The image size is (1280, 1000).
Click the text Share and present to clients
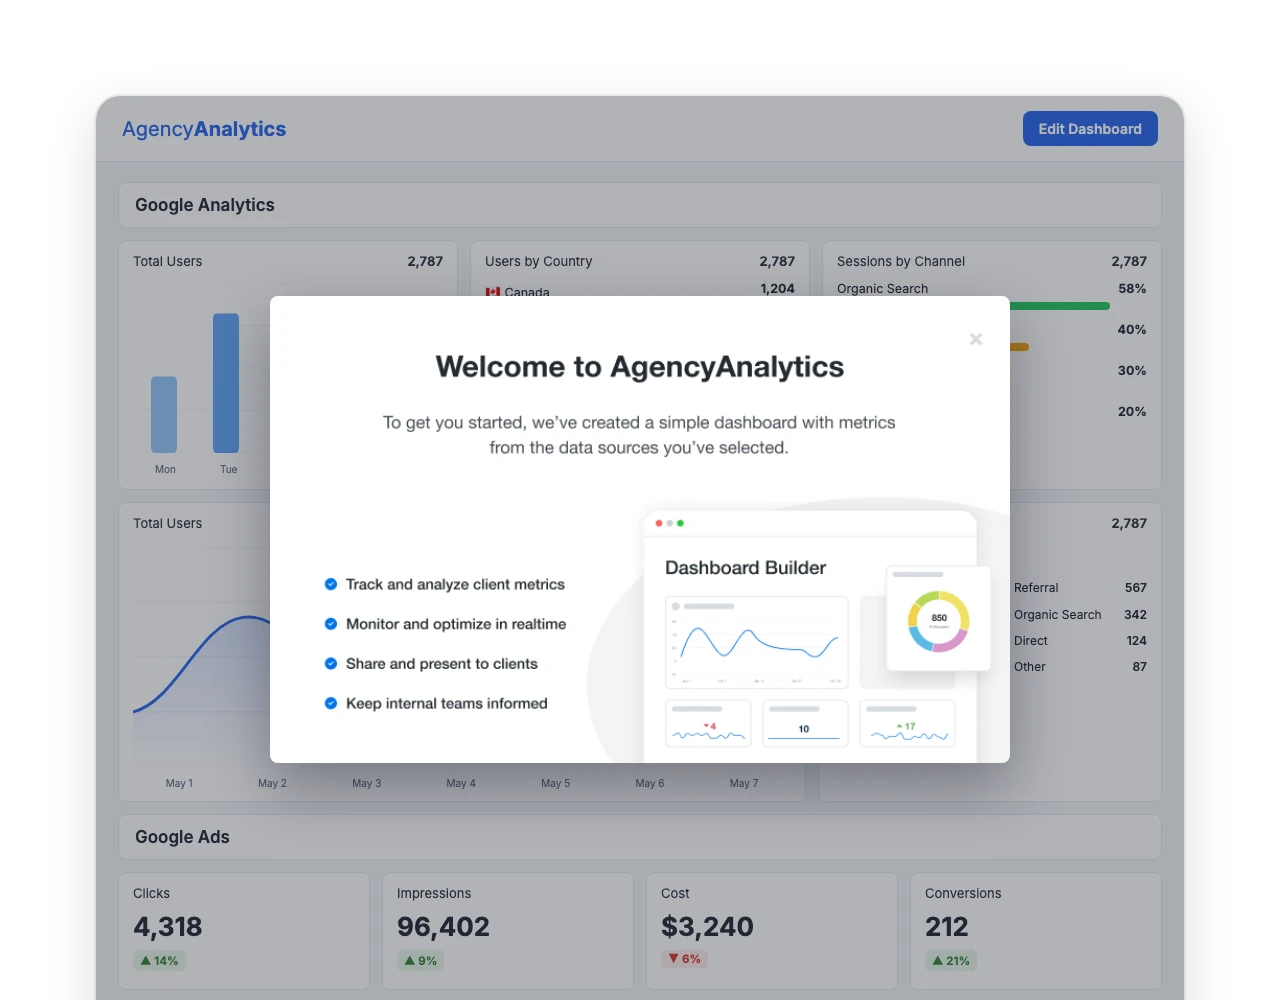(x=442, y=664)
